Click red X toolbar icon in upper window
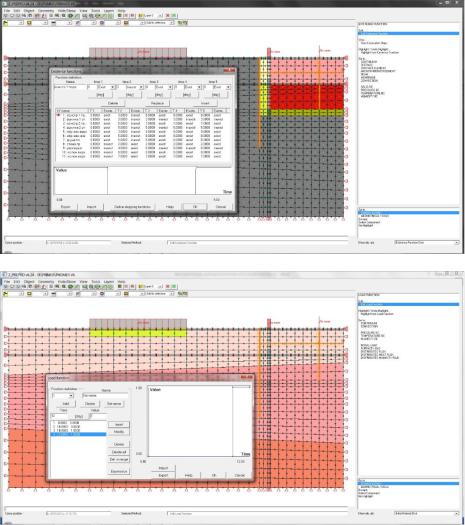Screen dimensions: 465x525 pyautogui.click(x=168, y=15)
